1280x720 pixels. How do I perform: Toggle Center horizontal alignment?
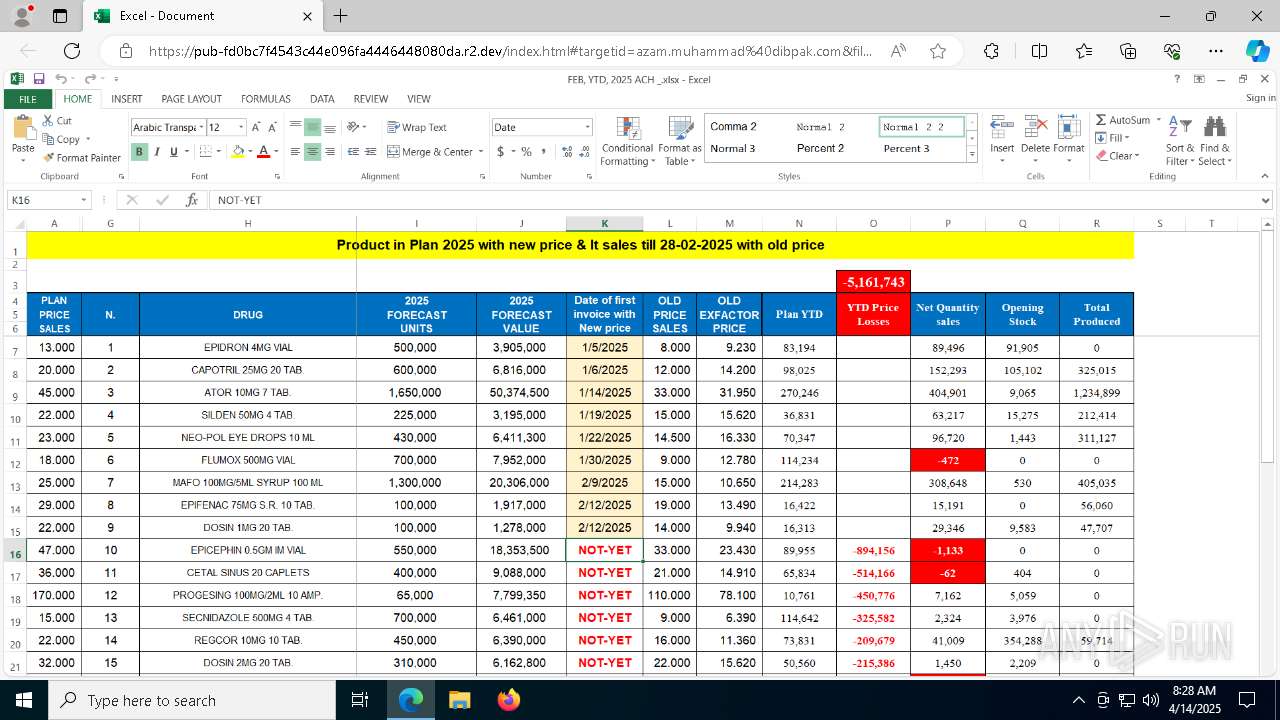(x=313, y=152)
